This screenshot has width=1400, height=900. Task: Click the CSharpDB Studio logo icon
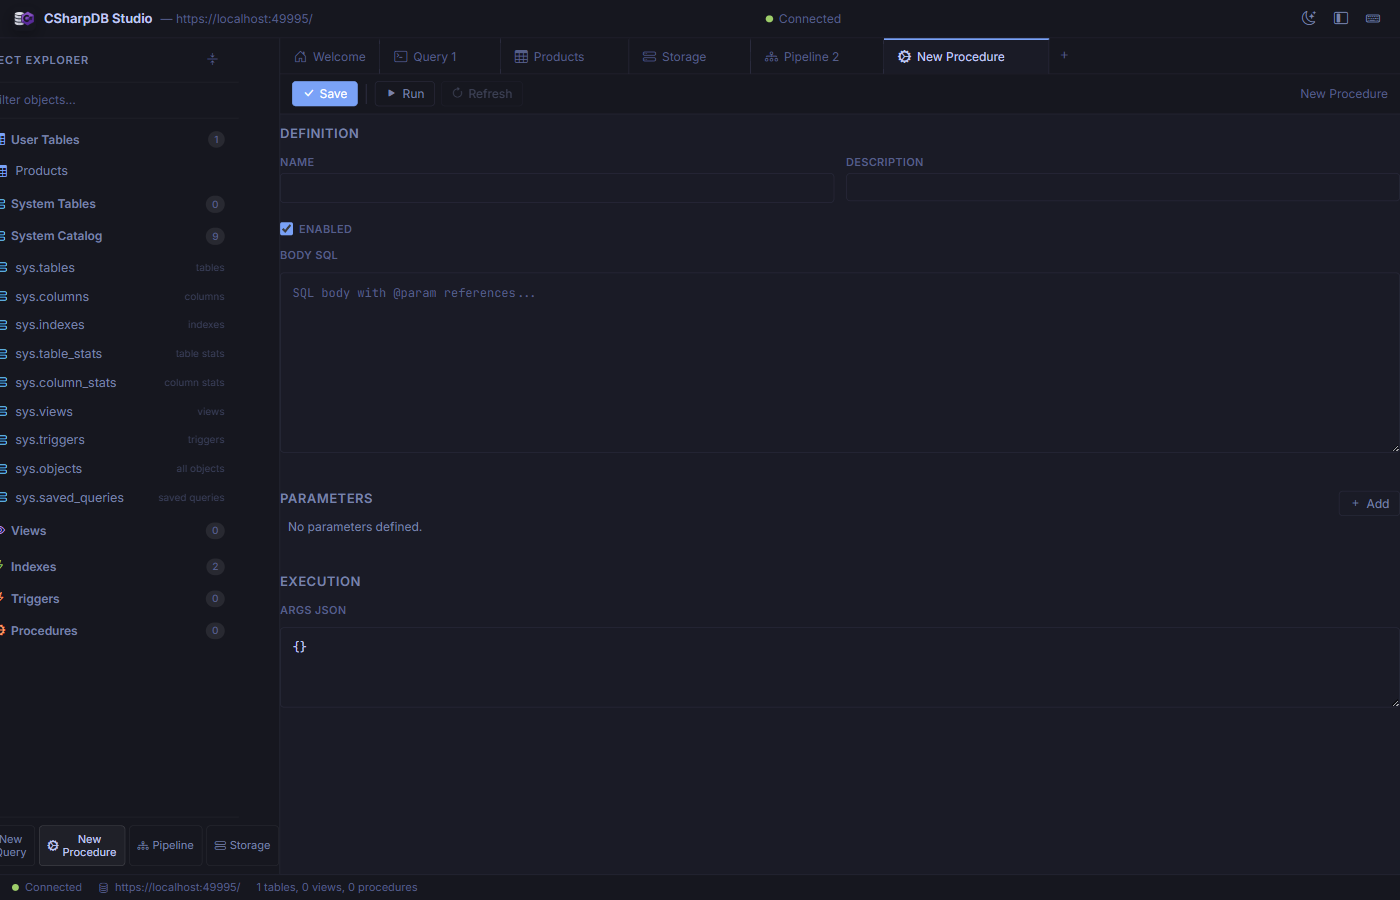click(x=22, y=18)
